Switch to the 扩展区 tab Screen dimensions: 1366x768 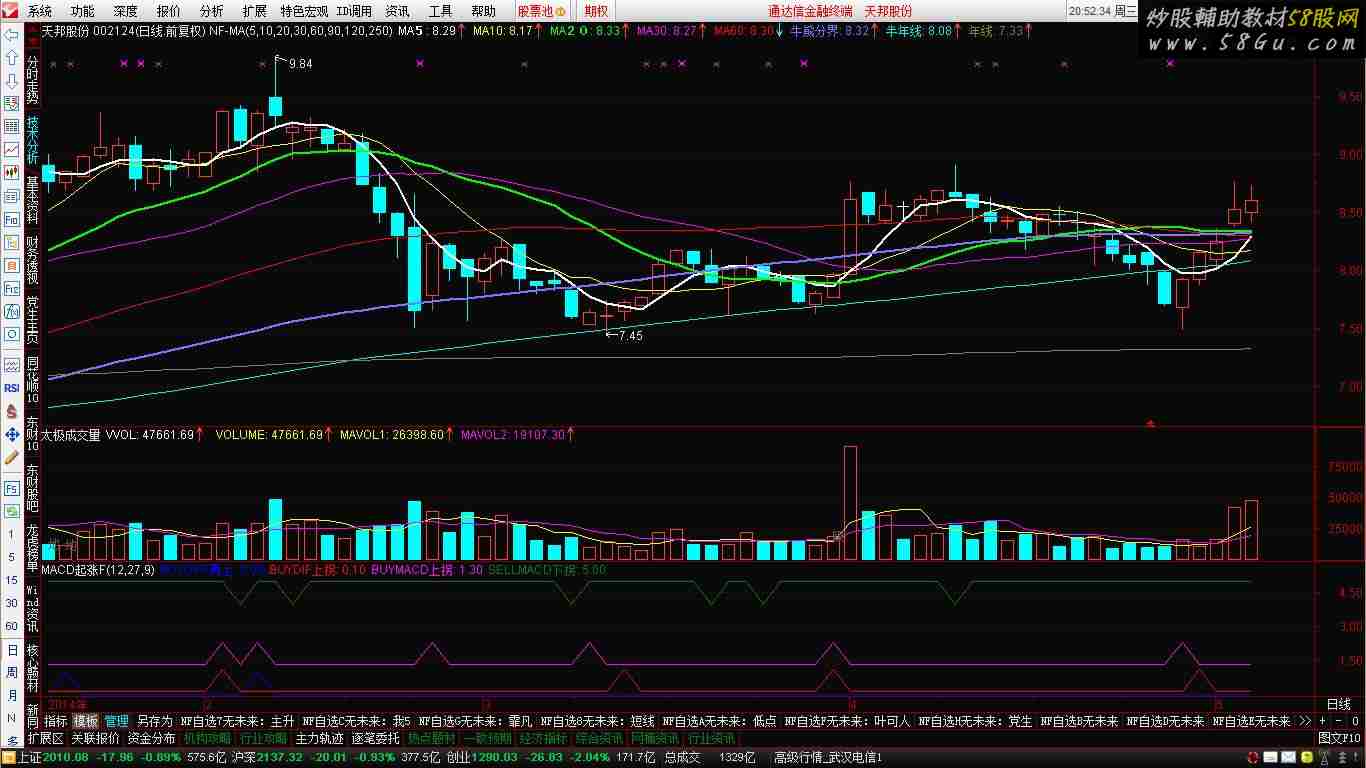click(x=45, y=738)
